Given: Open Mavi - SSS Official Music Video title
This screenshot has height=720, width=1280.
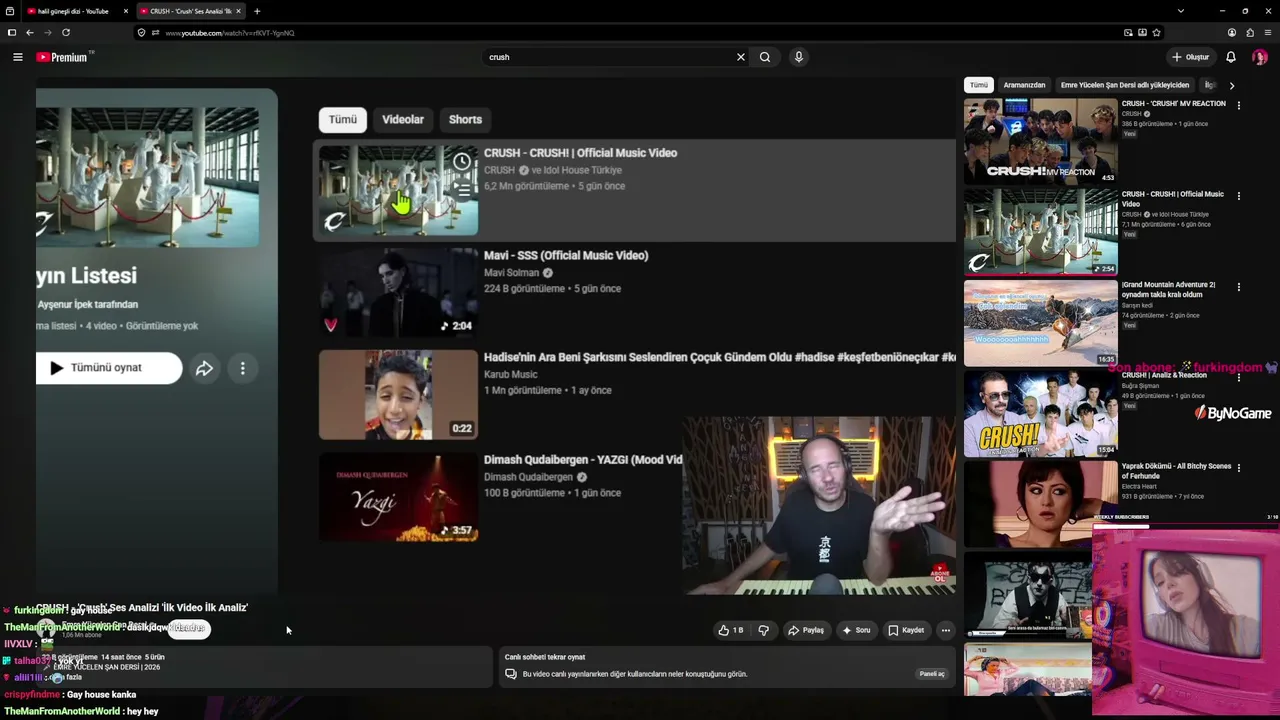Looking at the screenshot, I should (566, 255).
